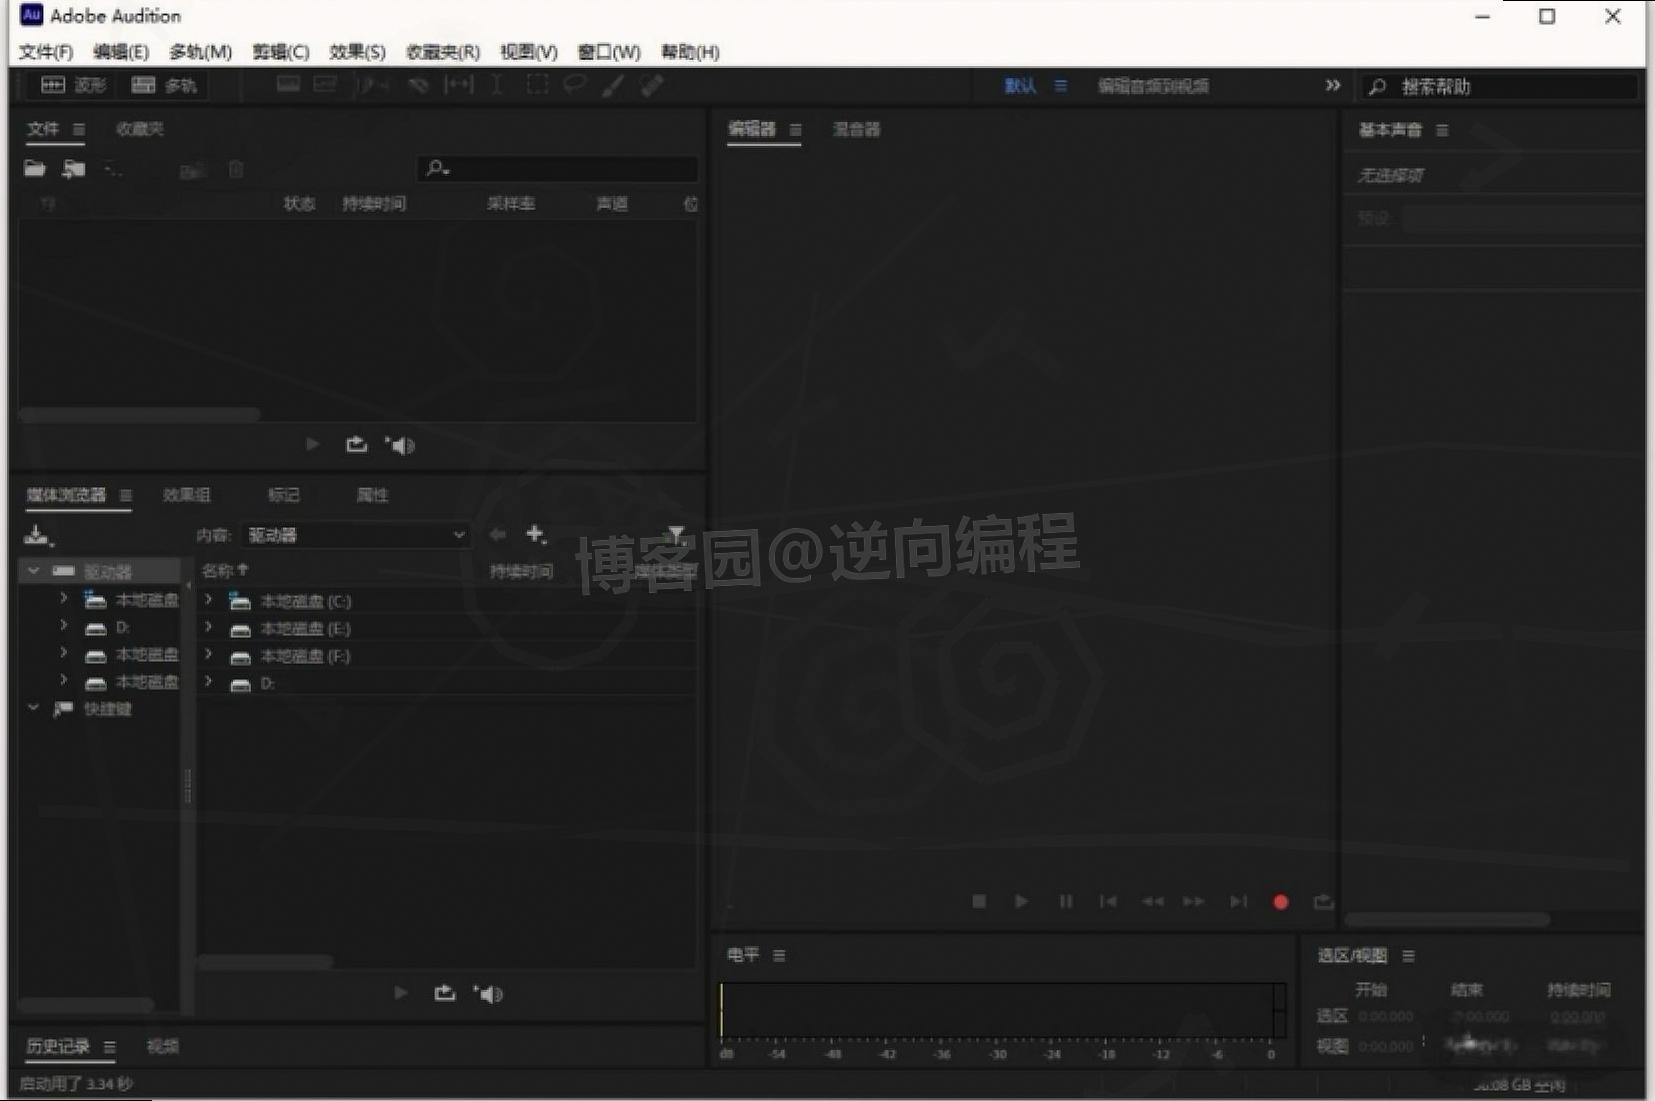Open a file using the Files panel folder icon
Image resolution: width=1655 pixels, height=1101 pixels.
[34, 168]
